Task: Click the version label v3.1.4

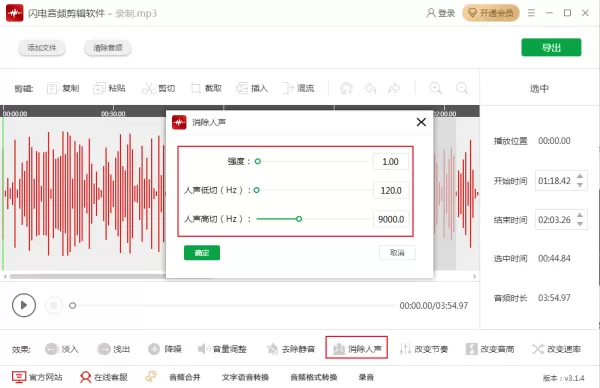Action: point(563,378)
